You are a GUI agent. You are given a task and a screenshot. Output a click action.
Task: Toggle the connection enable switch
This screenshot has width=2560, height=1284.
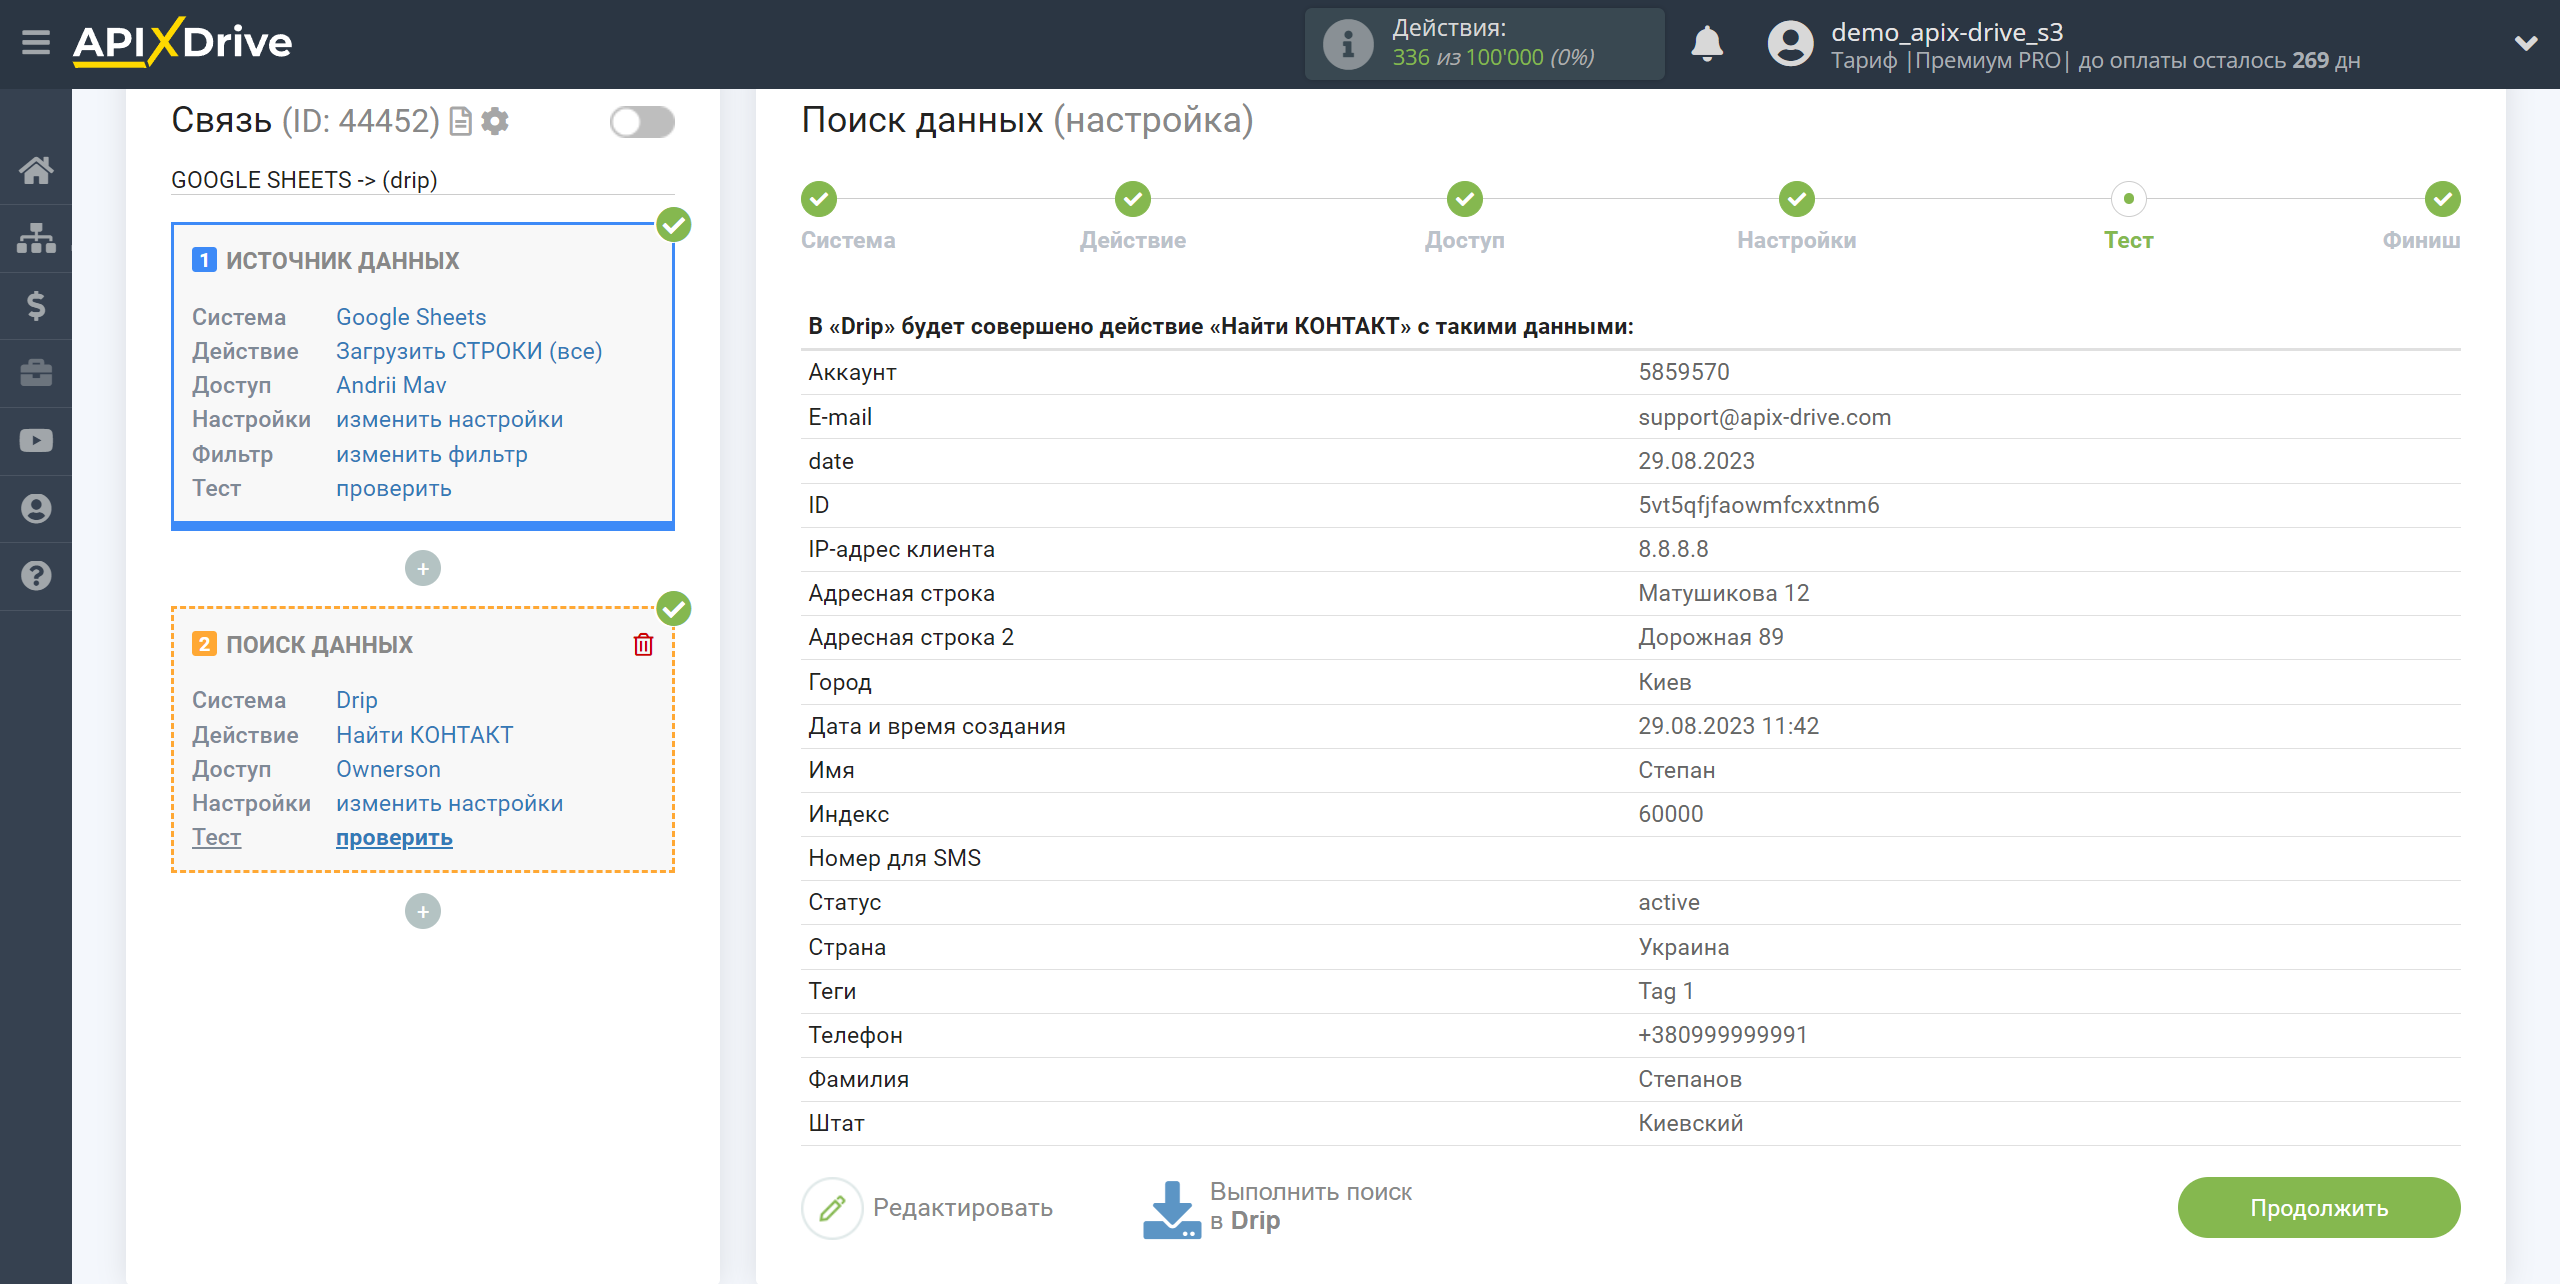pos(642,122)
